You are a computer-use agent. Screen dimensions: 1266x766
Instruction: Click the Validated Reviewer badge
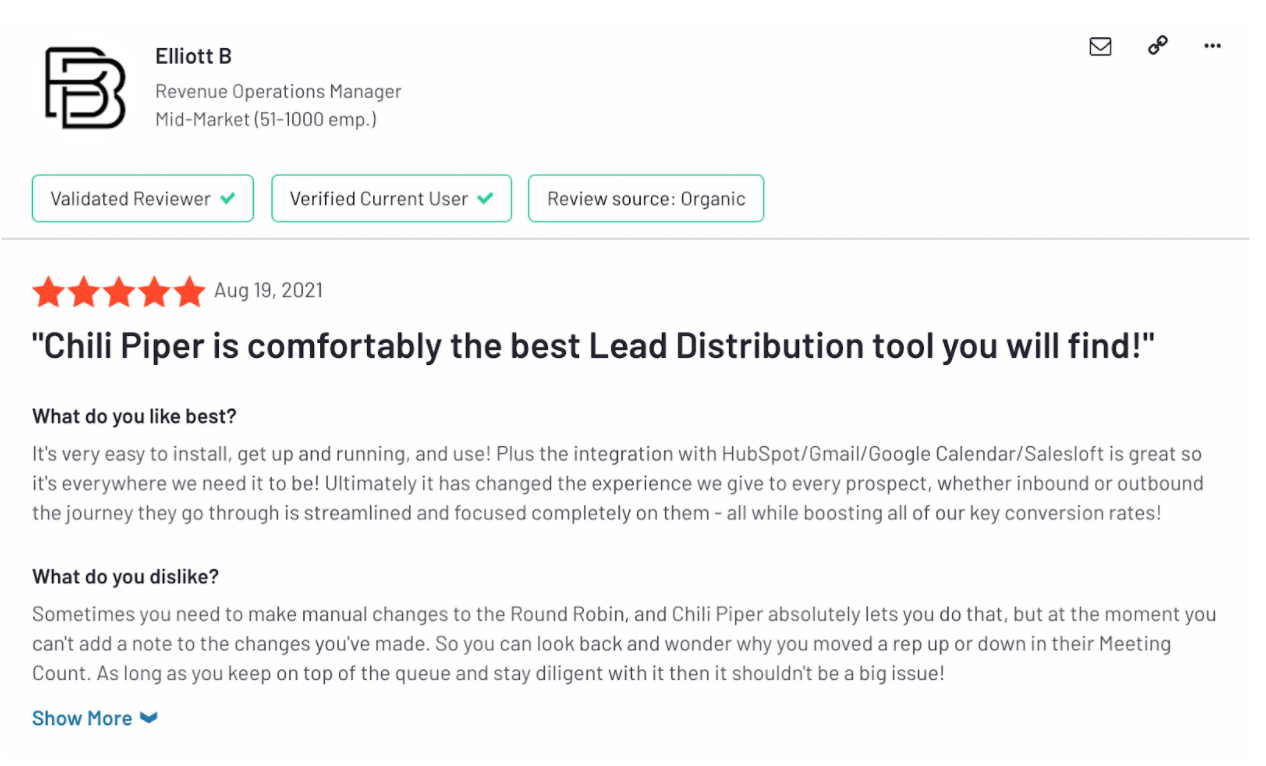(x=142, y=198)
